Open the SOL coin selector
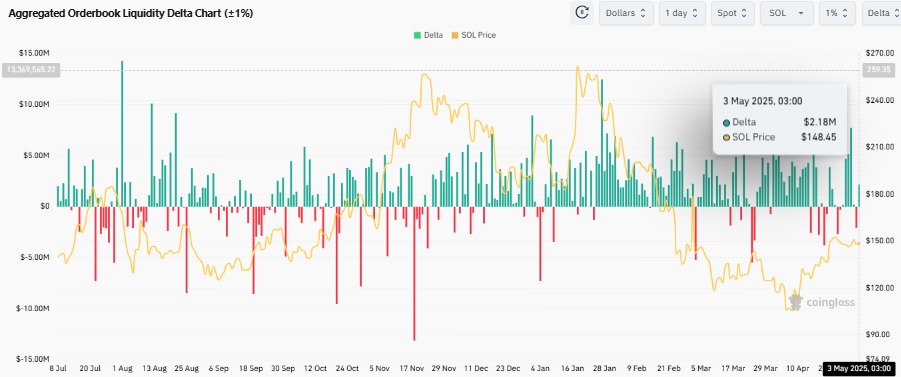 (x=787, y=13)
